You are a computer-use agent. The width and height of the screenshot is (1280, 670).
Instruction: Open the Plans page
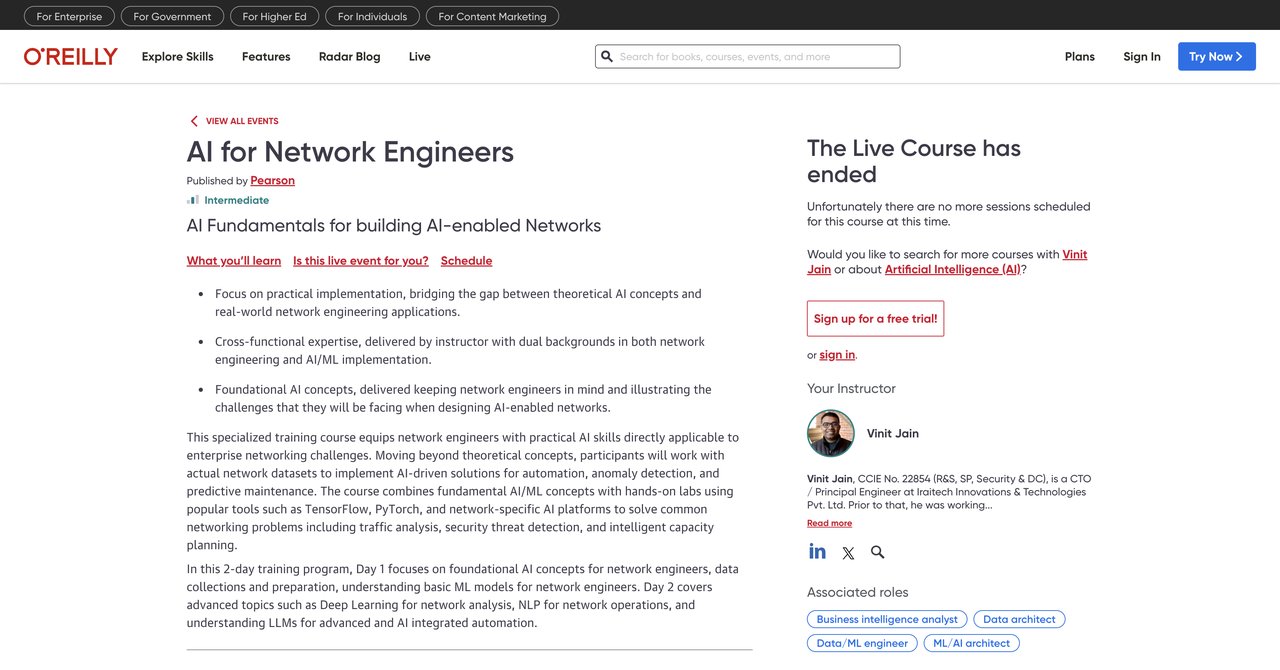click(x=1080, y=57)
